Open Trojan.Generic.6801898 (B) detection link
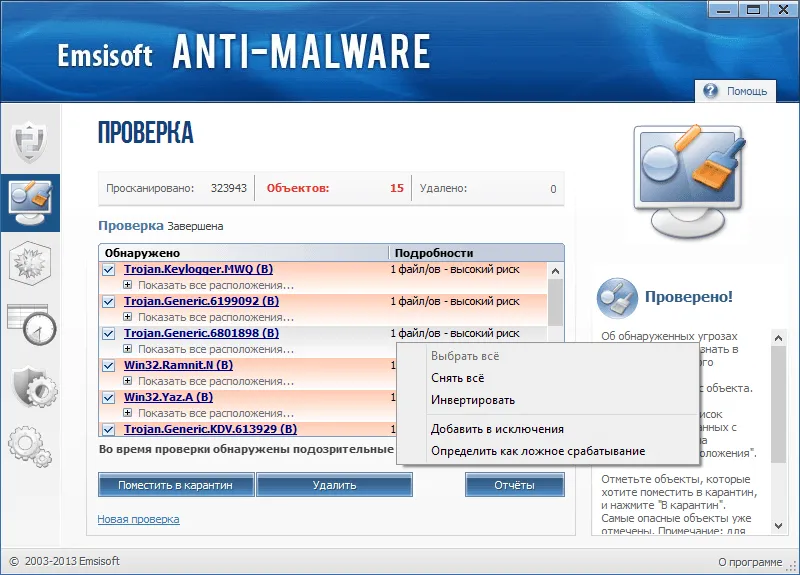800x575 pixels. click(202, 333)
